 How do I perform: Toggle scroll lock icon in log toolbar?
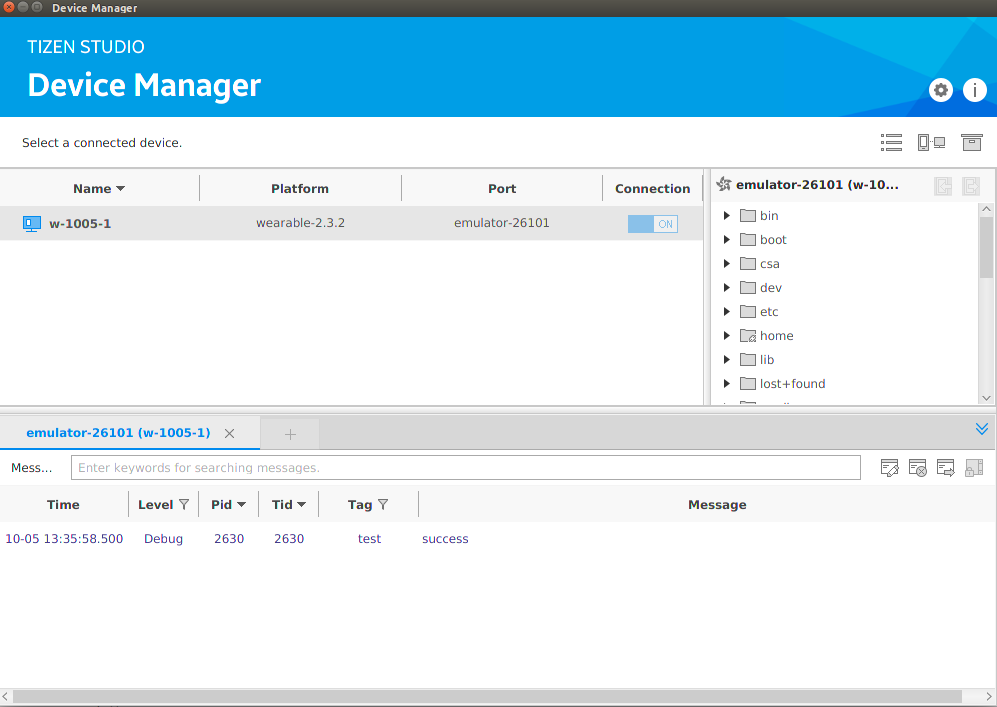pyautogui.click(x=974, y=467)
